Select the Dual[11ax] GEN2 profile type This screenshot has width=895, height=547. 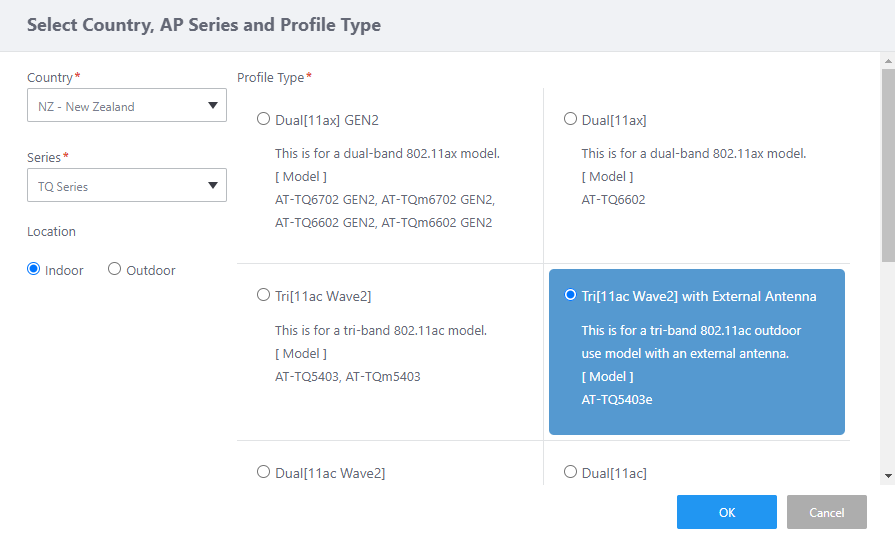(x=264, y=119)
